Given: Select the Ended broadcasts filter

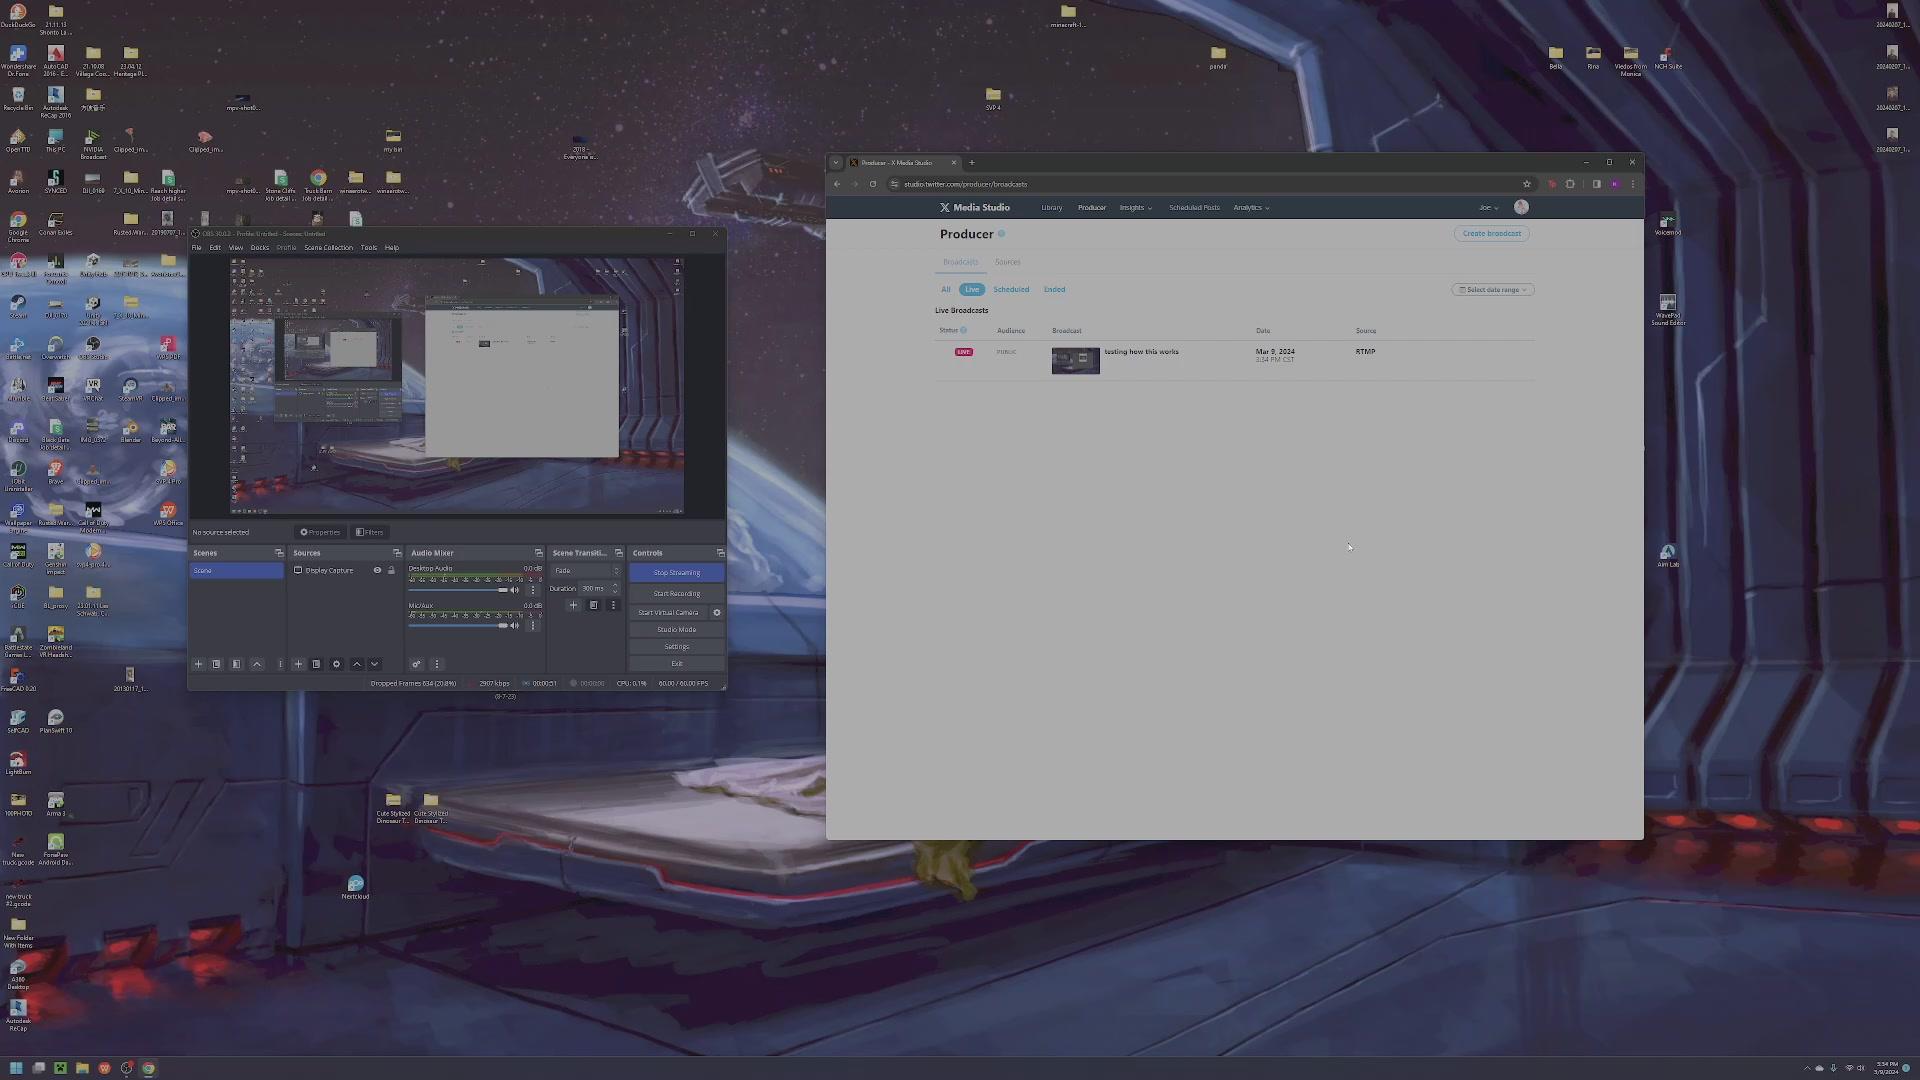Looking at the screenshot, I should coord(1055,290).
